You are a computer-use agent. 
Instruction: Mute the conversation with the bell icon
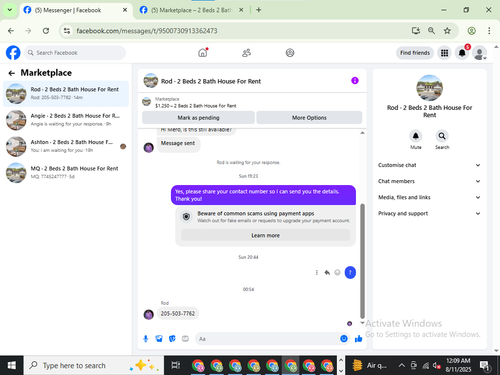pyautogui.click(x=416, y=136)
